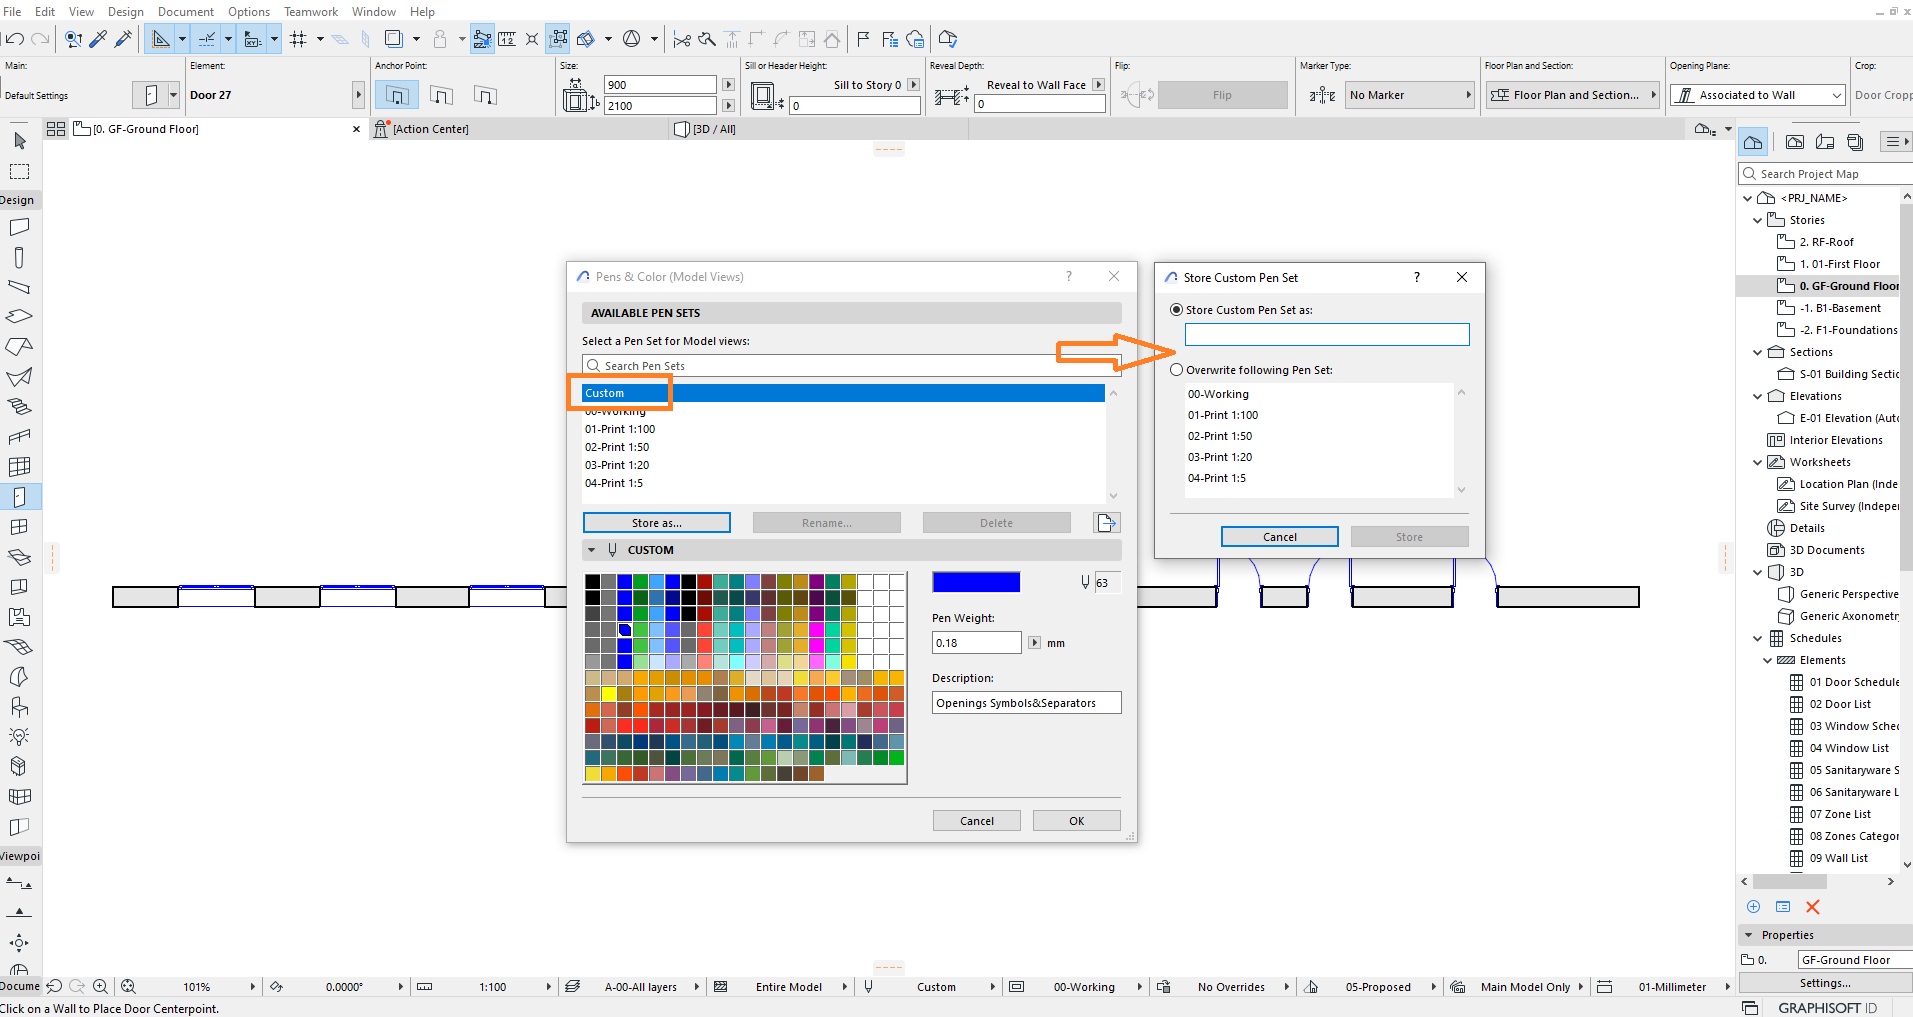Open the File menu
This screenshot has width=1913, height=1017.
point(12,11)
